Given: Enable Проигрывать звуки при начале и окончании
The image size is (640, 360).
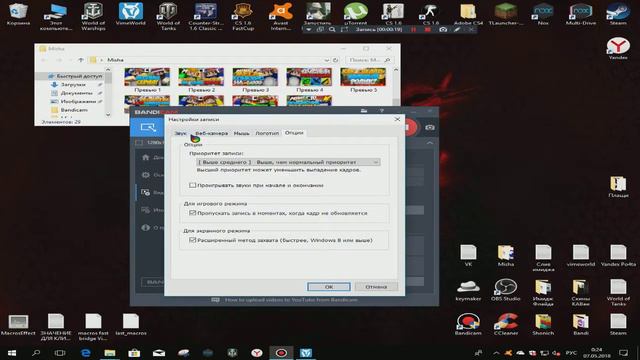Looking at the screenshot, I should click(193, 185).
